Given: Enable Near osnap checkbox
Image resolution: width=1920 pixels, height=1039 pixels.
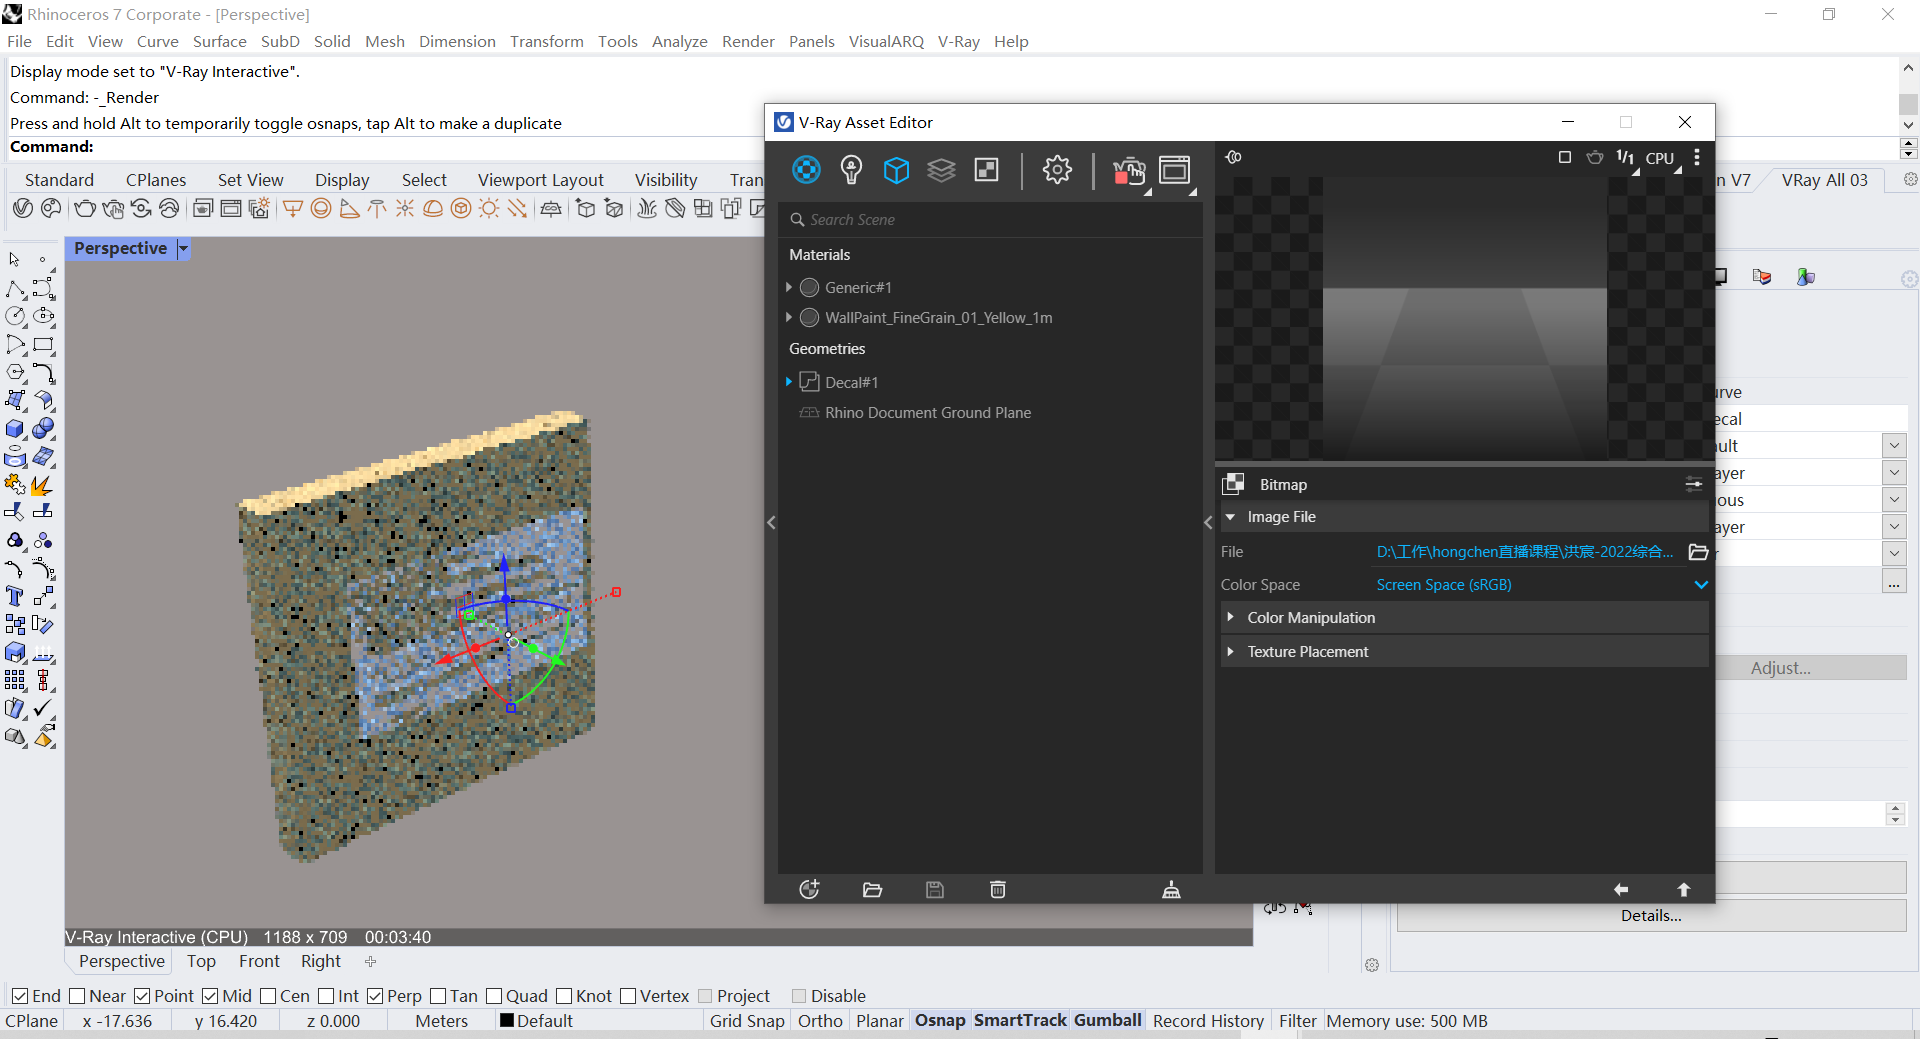Looking at the screenshot, I should (77, 996).
